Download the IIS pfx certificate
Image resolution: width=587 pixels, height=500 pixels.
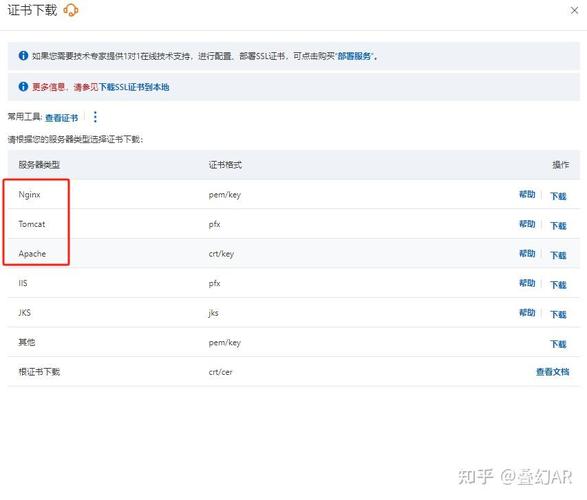(558, 284)
